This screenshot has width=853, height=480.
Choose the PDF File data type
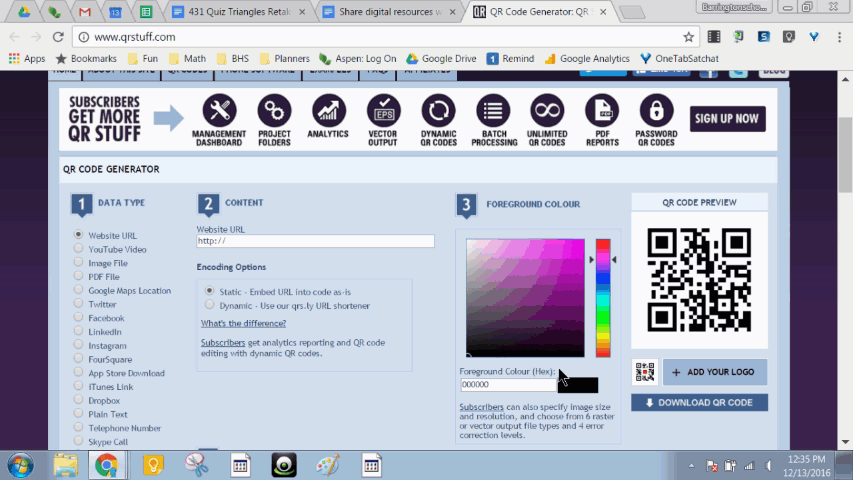coord(78,276)
